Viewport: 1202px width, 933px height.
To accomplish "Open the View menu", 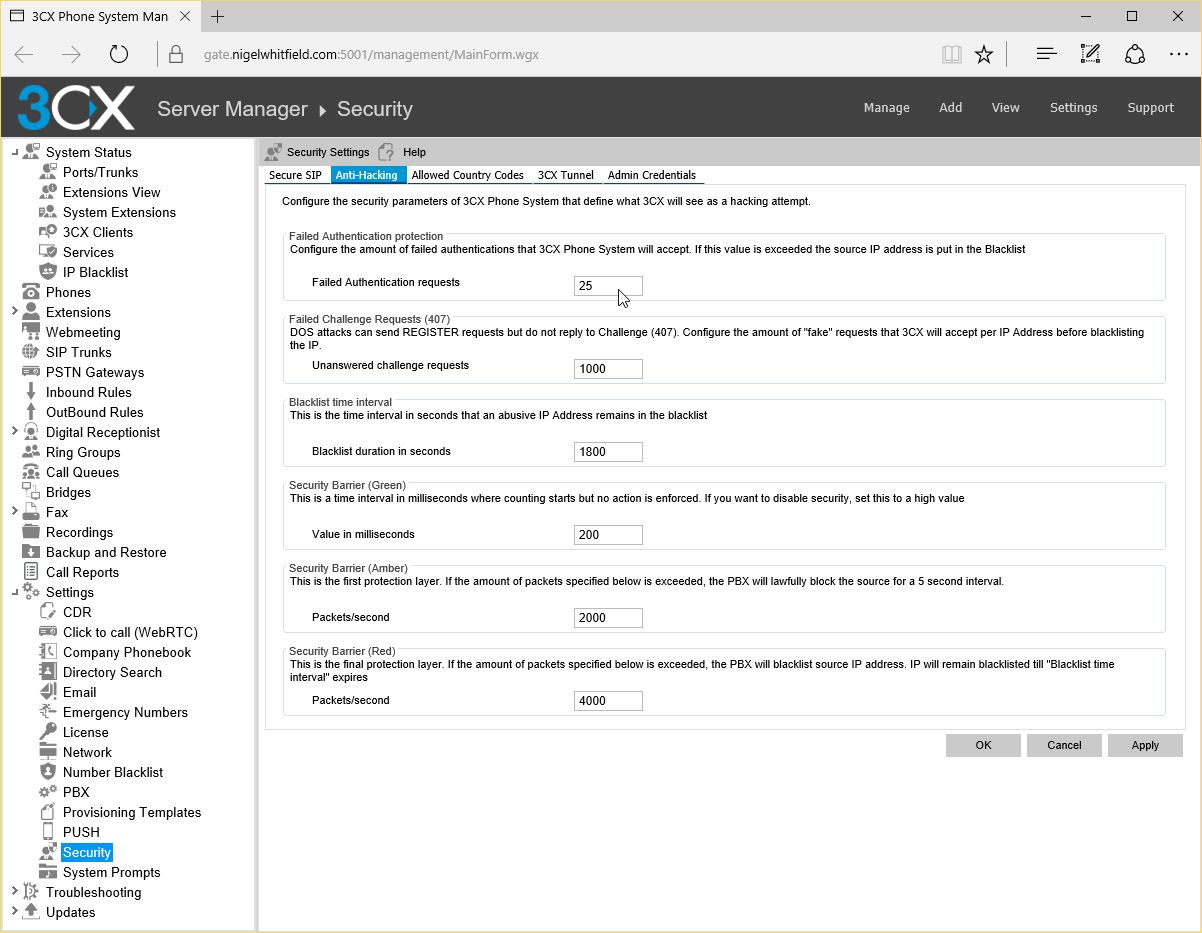I will tap(1006, 108).
